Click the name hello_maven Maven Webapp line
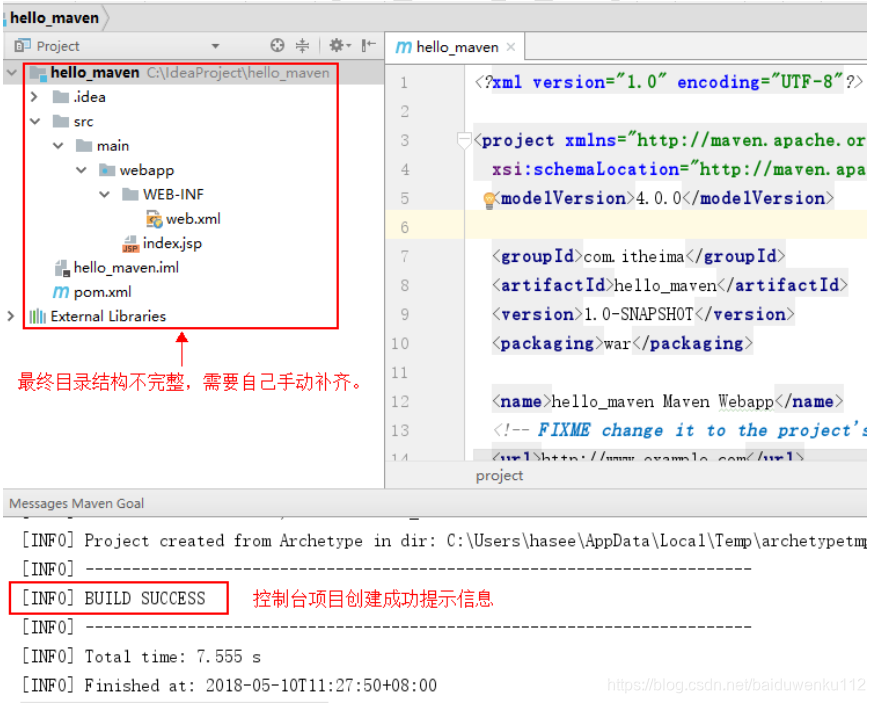 [667, 402]
